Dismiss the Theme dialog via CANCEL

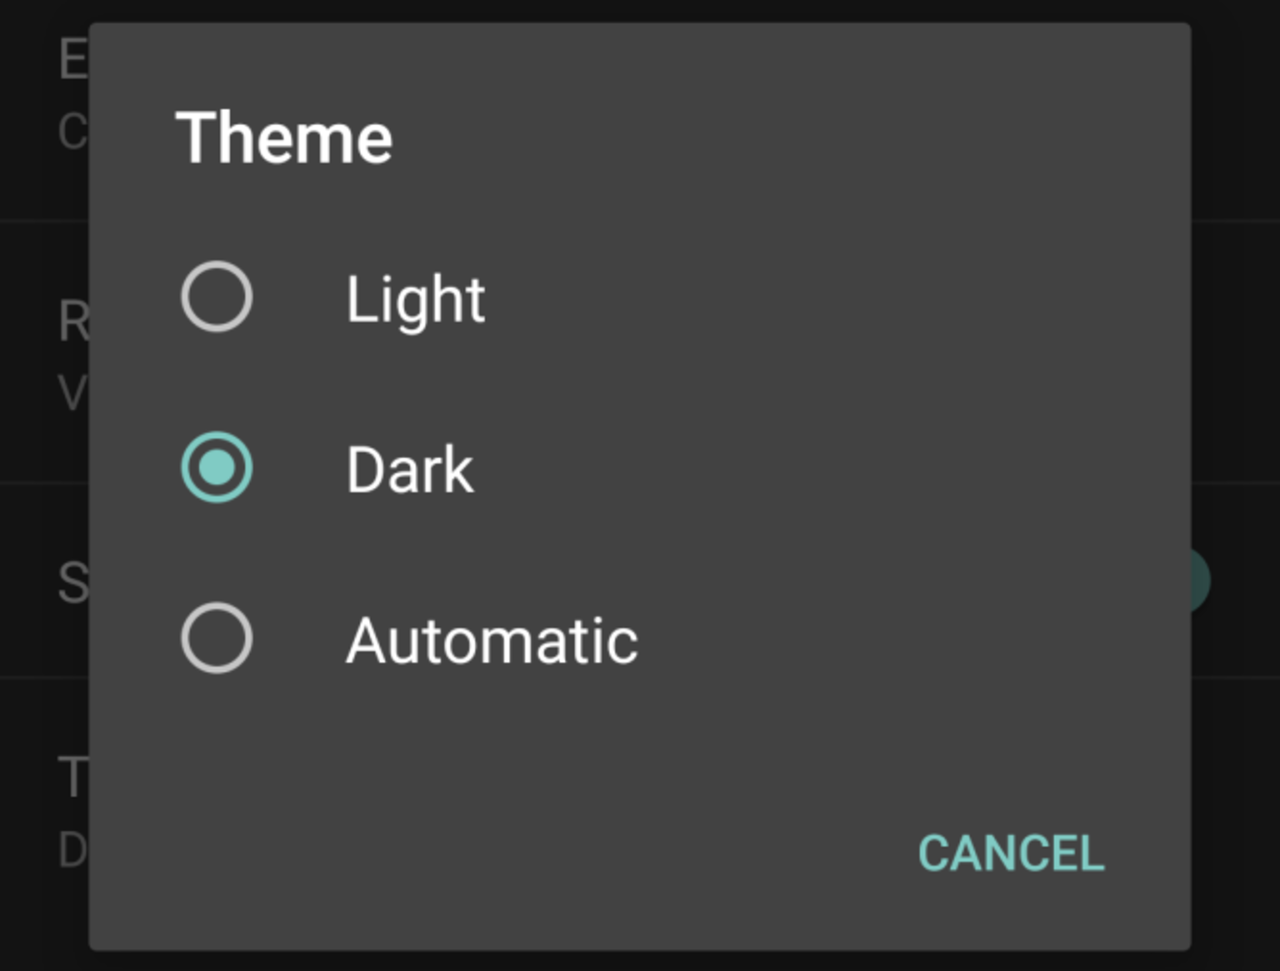coord(1010,852)
